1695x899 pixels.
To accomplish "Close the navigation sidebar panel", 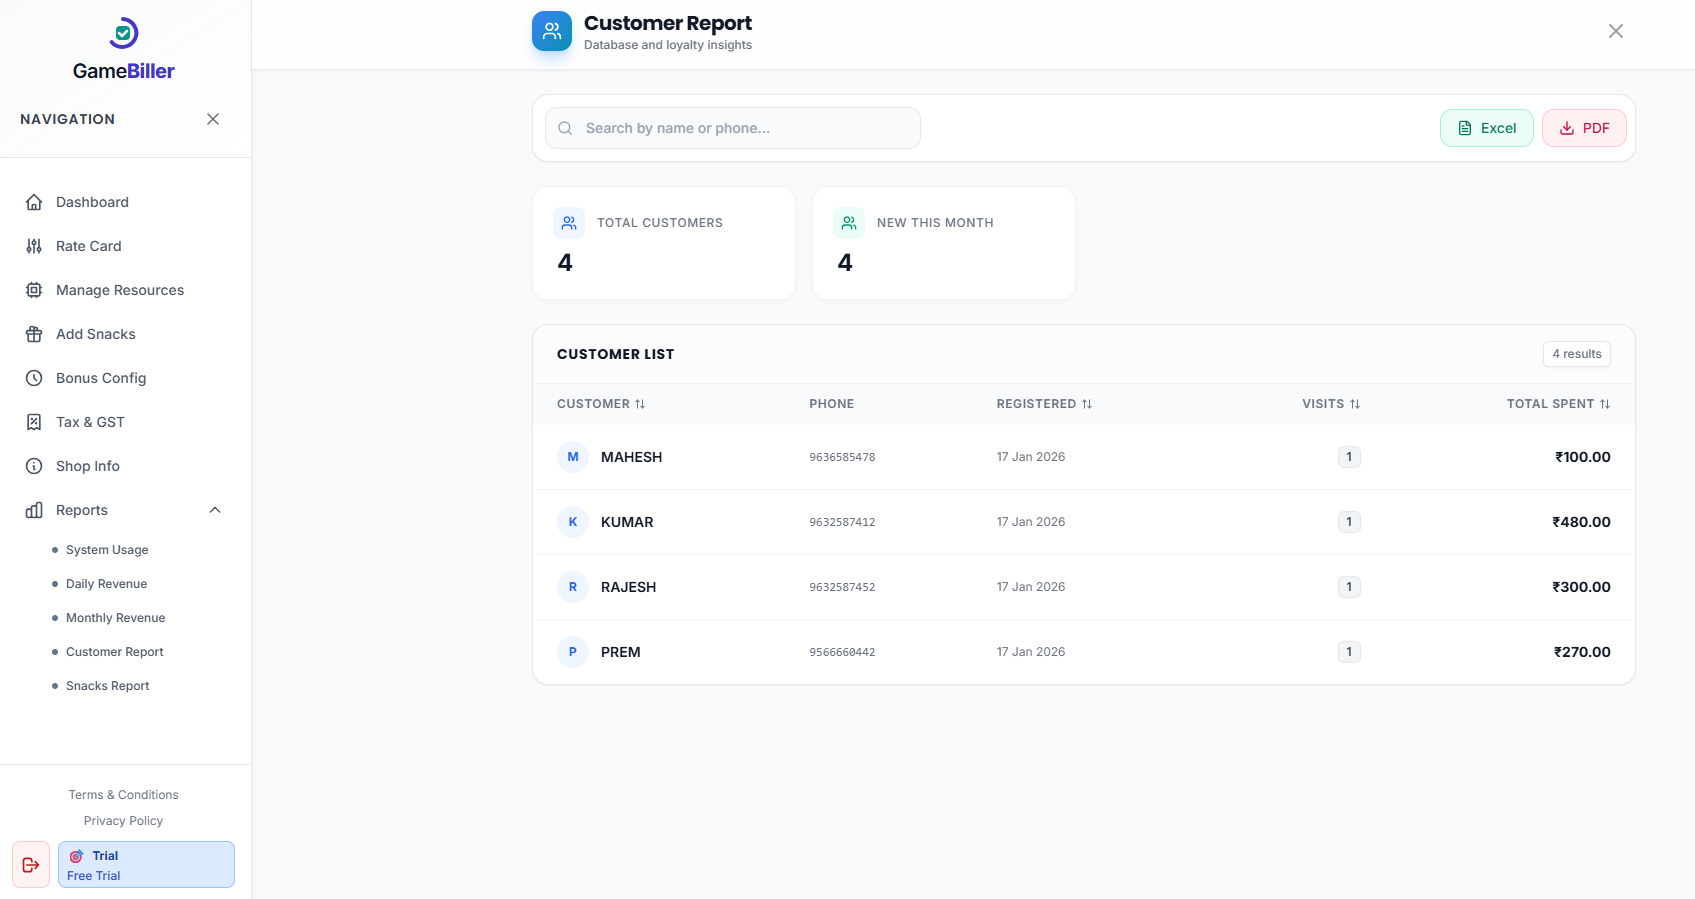I will (213, 119).
